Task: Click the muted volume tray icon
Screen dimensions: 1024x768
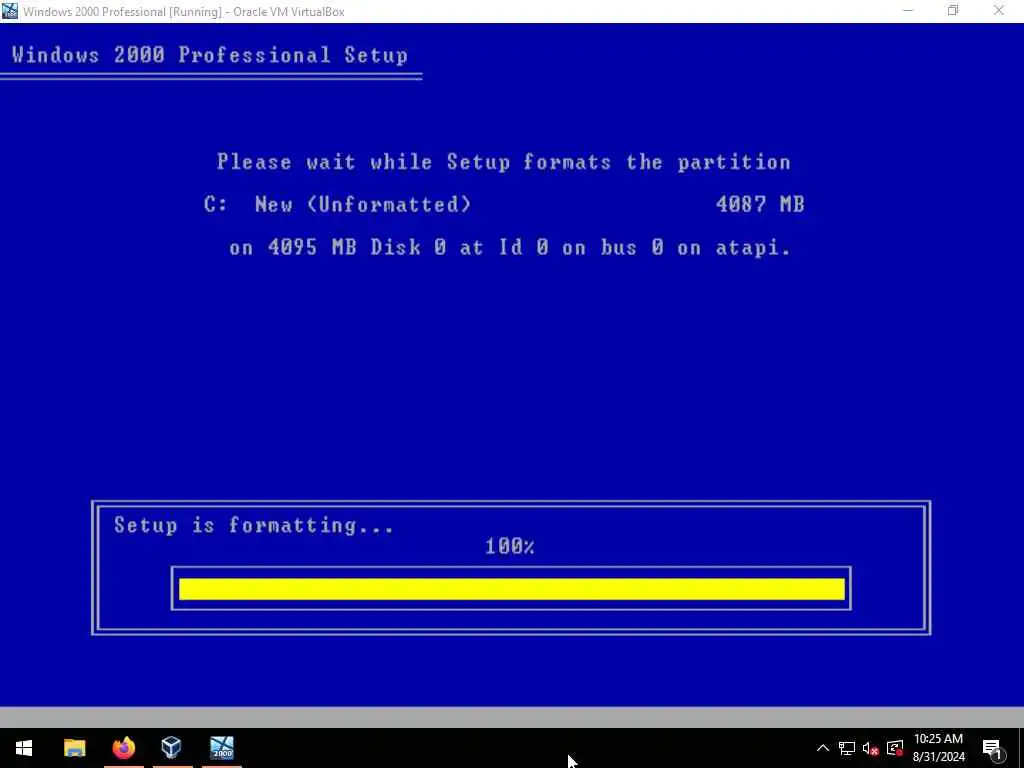Action: [x=871, y=748]
